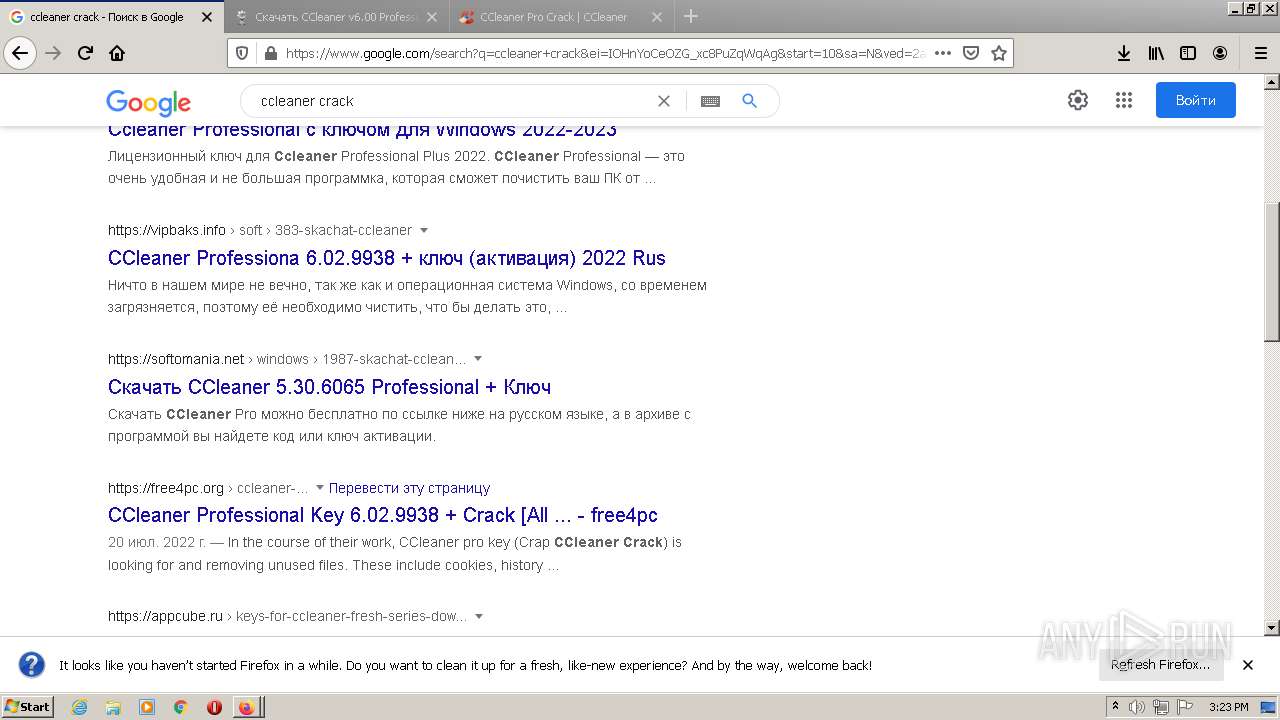Open Chrome from the taskbar
The height and width of the screenshot is (720, 1280).
click(x=180, y=707)
